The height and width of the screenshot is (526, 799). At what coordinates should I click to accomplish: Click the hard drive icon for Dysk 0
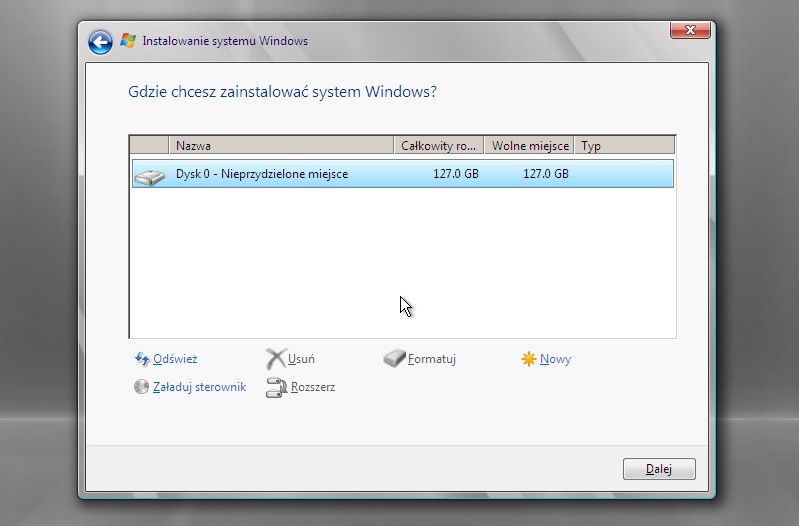pyautogui.click(x=149, y=176)
